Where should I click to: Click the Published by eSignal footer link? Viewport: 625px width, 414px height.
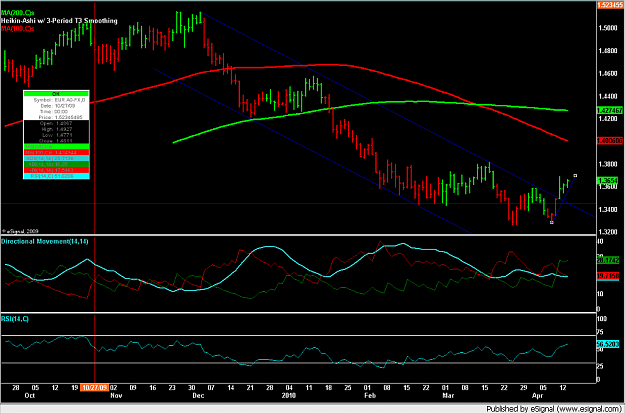click(x=553, y=409)
